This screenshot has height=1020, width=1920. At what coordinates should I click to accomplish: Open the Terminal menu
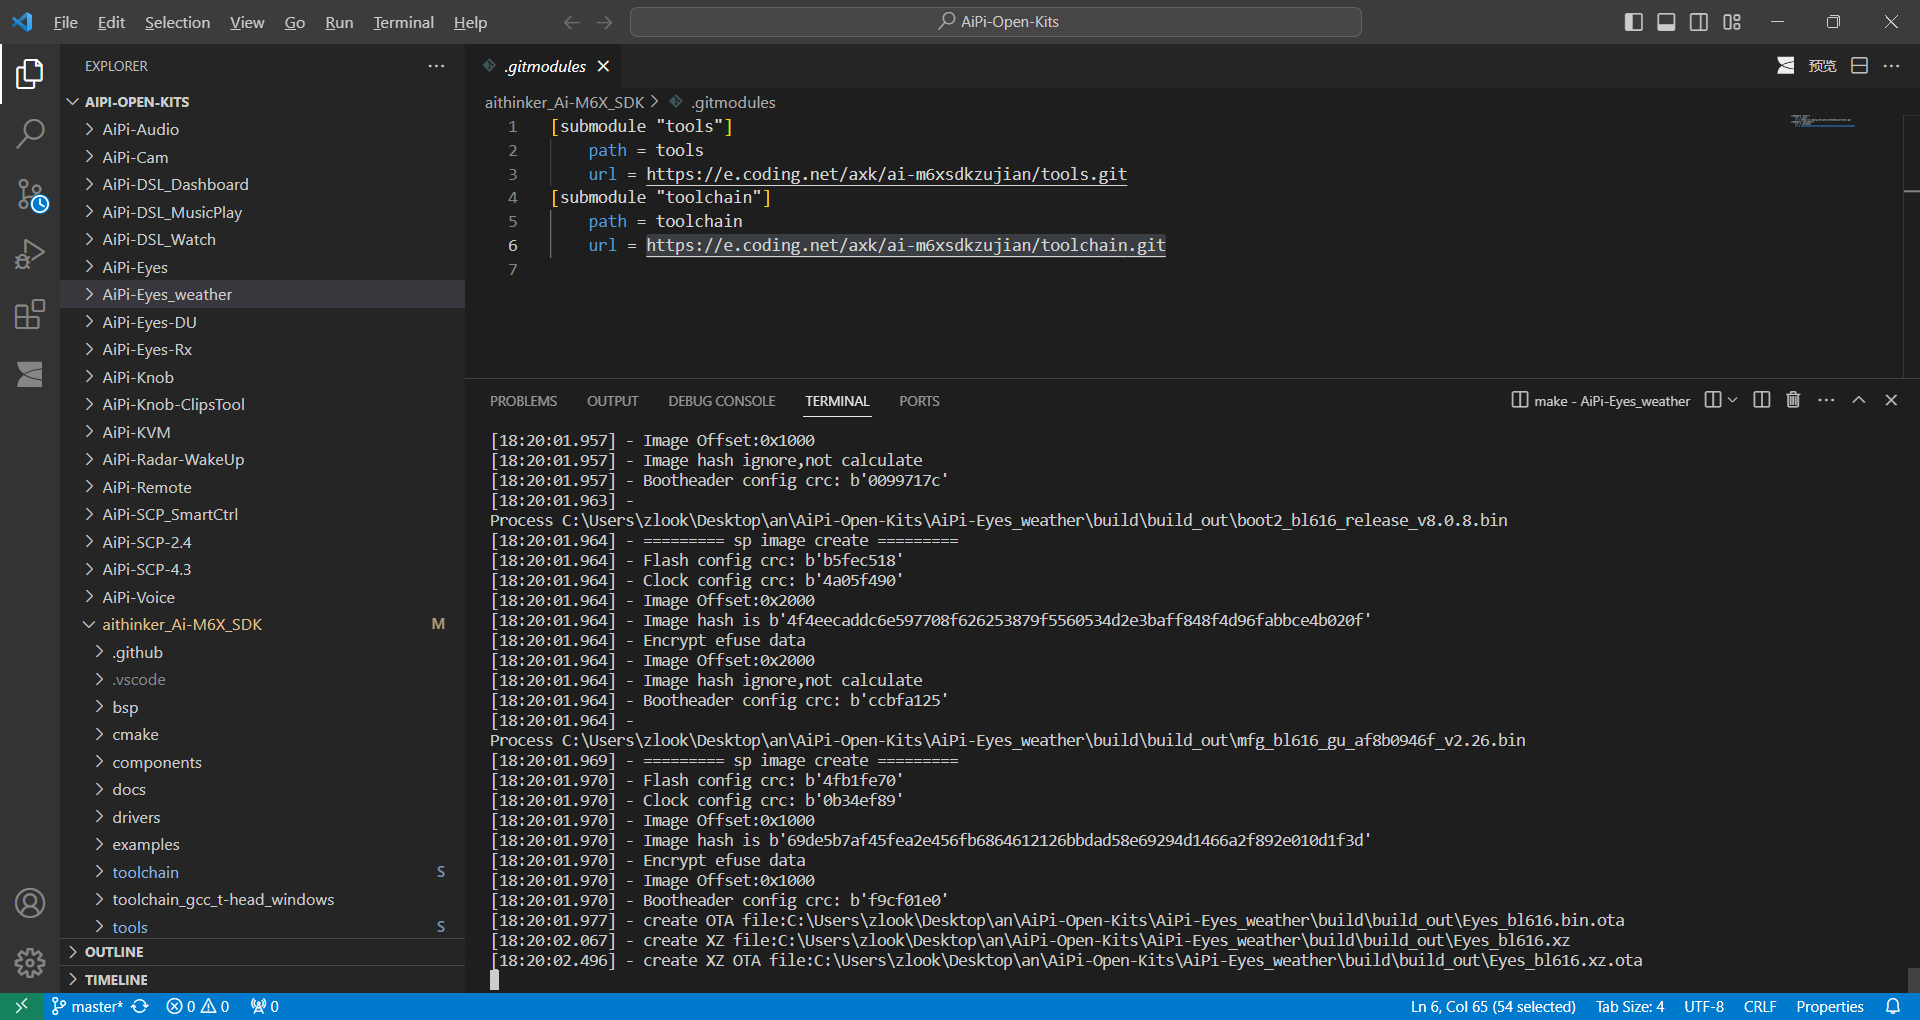tap(403, 22)
